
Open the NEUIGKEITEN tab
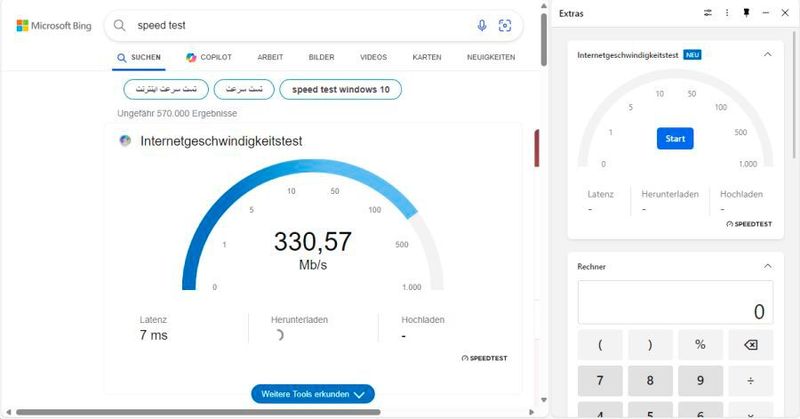coord(491,57)
